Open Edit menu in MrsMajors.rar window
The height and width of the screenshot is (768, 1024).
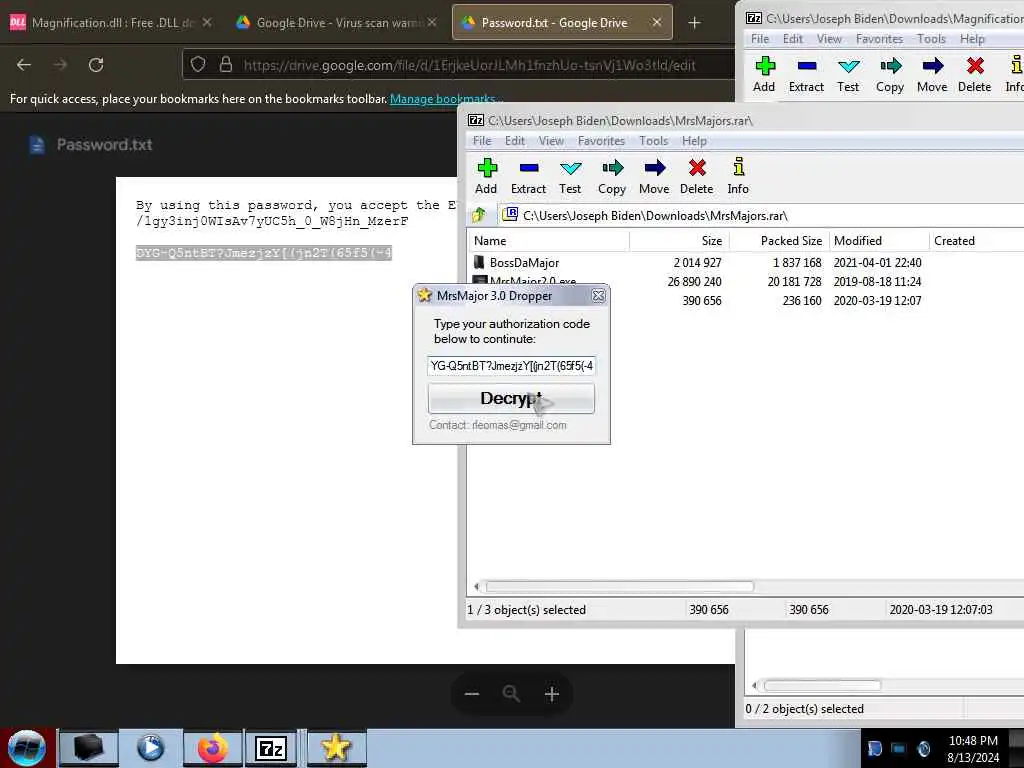click(515, 141)
